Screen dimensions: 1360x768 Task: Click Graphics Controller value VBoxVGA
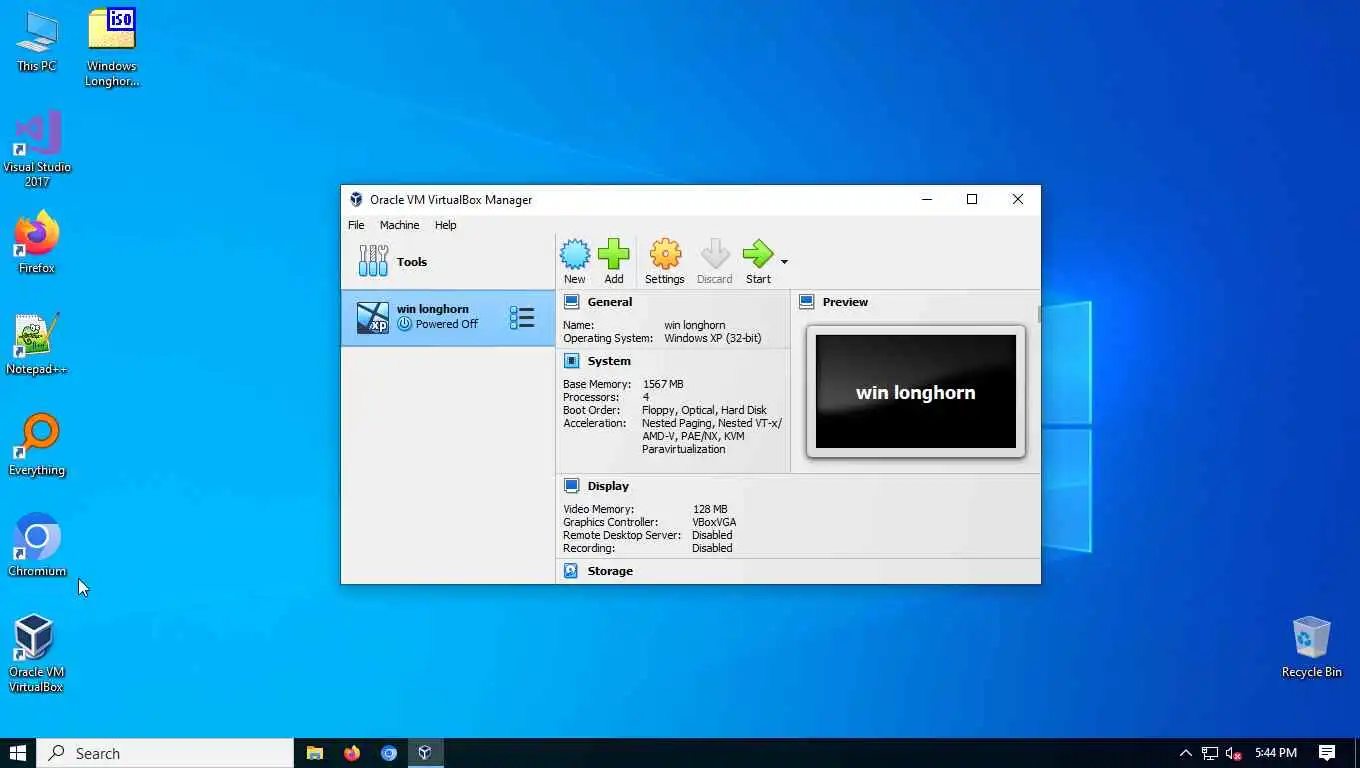pos(714,522)
